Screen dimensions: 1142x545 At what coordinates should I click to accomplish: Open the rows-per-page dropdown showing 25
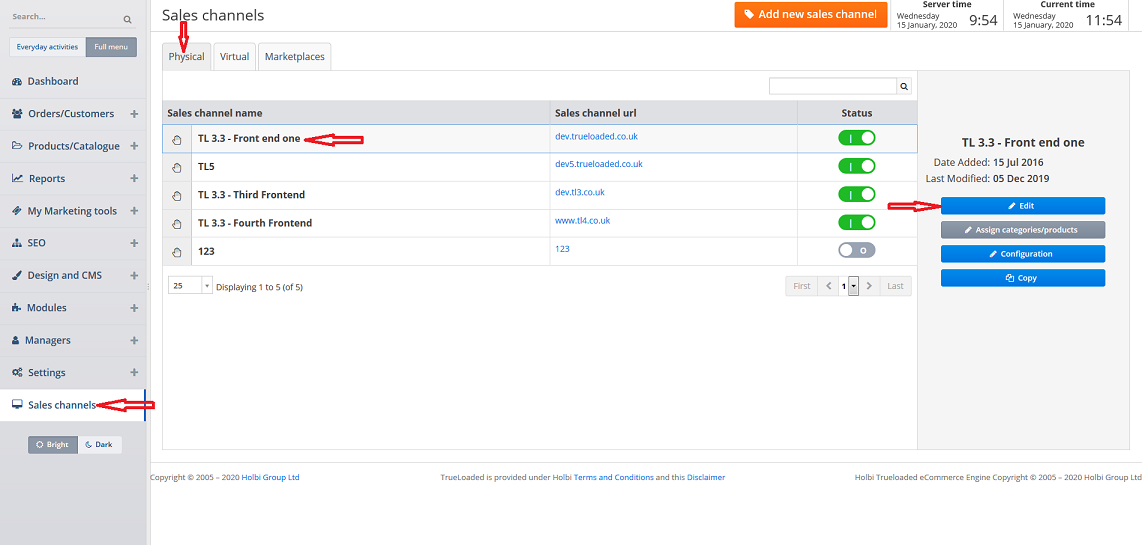tap(190, 286)
